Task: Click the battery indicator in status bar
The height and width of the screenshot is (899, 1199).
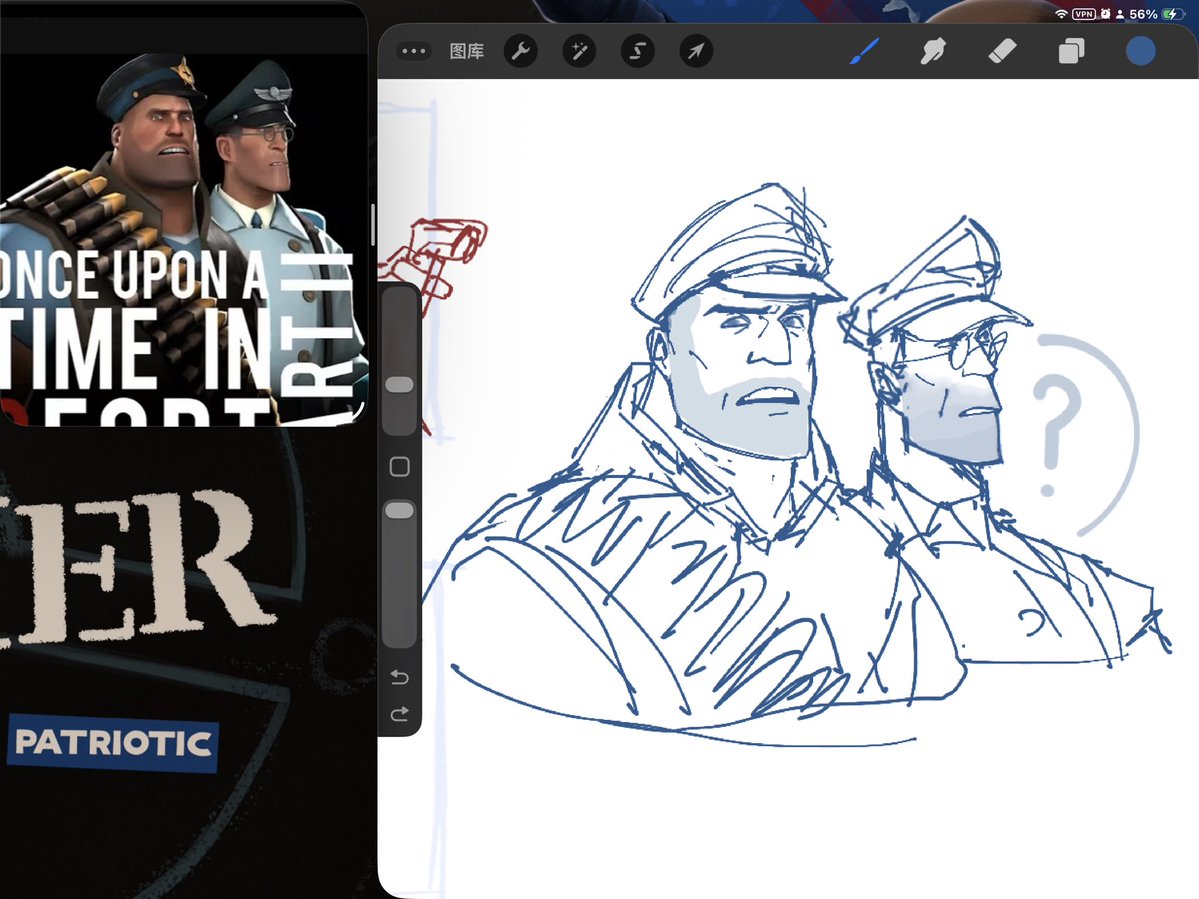Action: (1171, 14)
